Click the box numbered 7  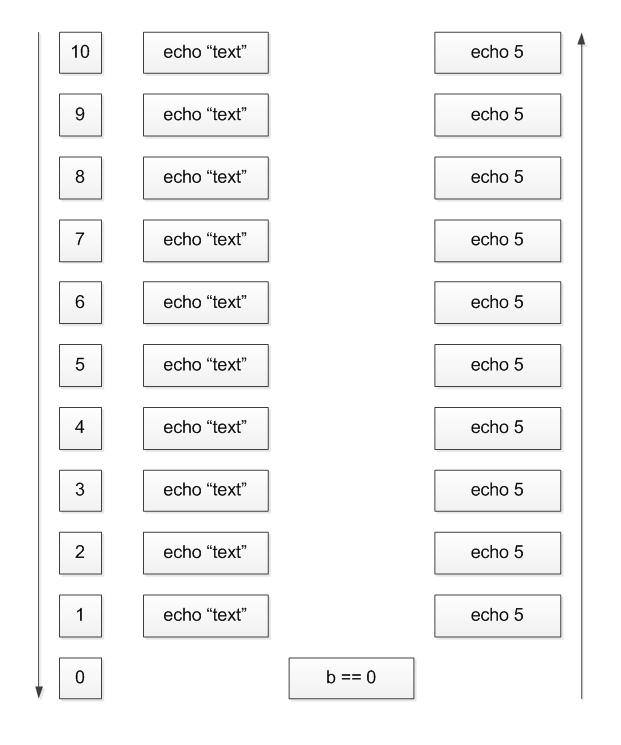point(80,240)
